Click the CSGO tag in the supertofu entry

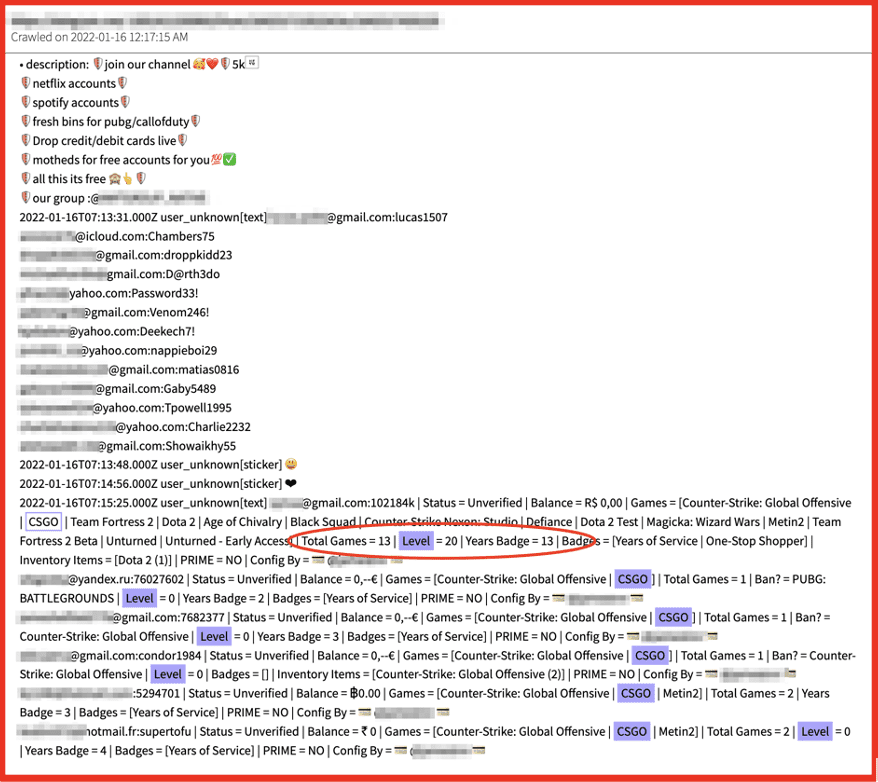pyautogui.click(x=632, y=732)
